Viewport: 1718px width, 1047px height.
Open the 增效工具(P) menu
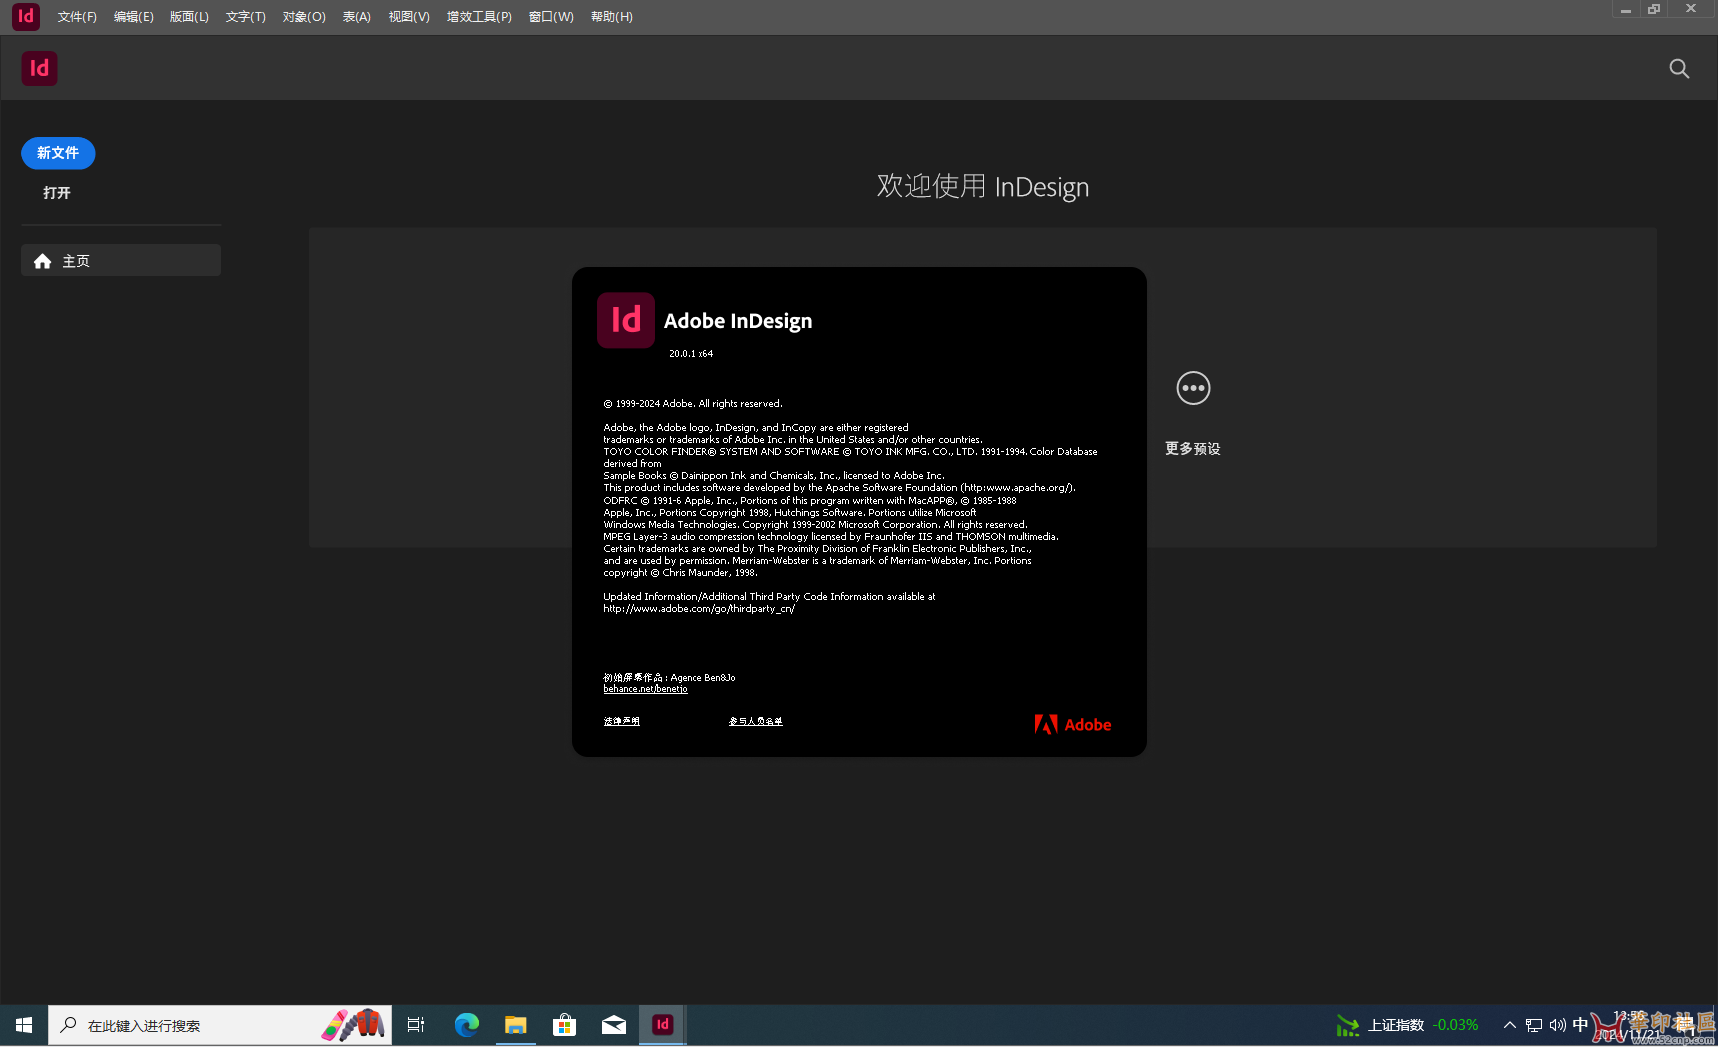click(479, 17)
